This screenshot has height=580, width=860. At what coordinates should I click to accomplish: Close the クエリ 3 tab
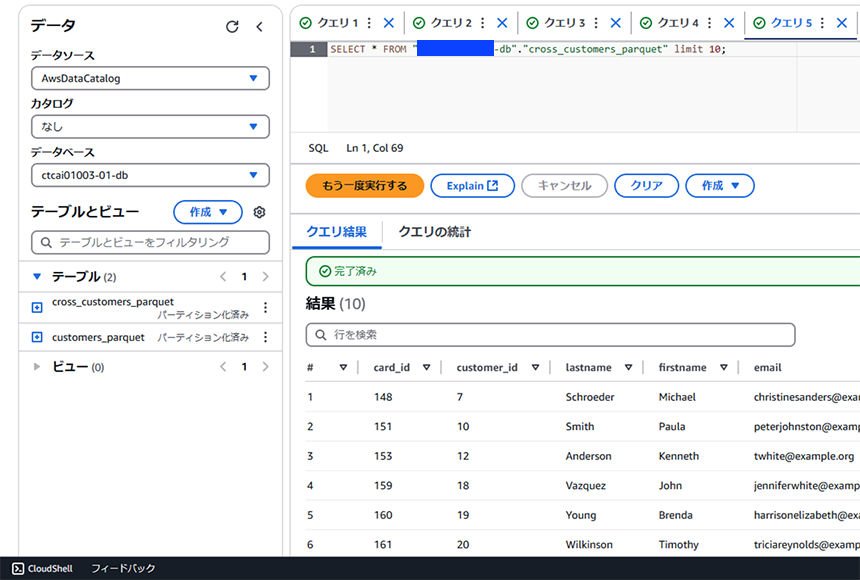(x=615, y=22)
